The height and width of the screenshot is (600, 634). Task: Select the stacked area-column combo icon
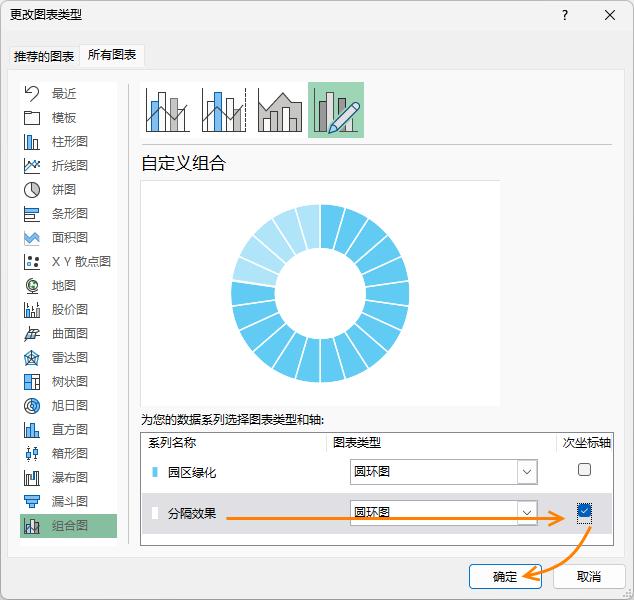coord(279,110)
